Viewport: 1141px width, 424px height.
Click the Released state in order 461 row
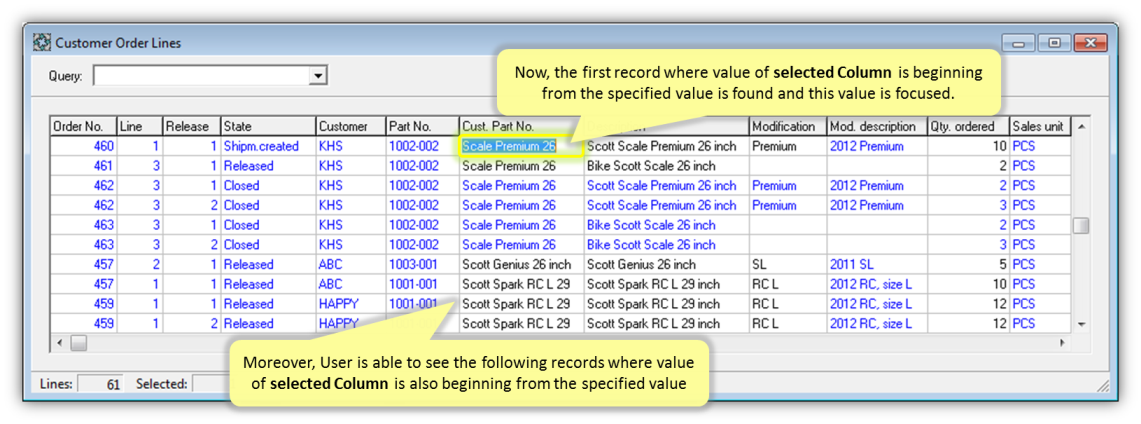(x=268, y=166)
